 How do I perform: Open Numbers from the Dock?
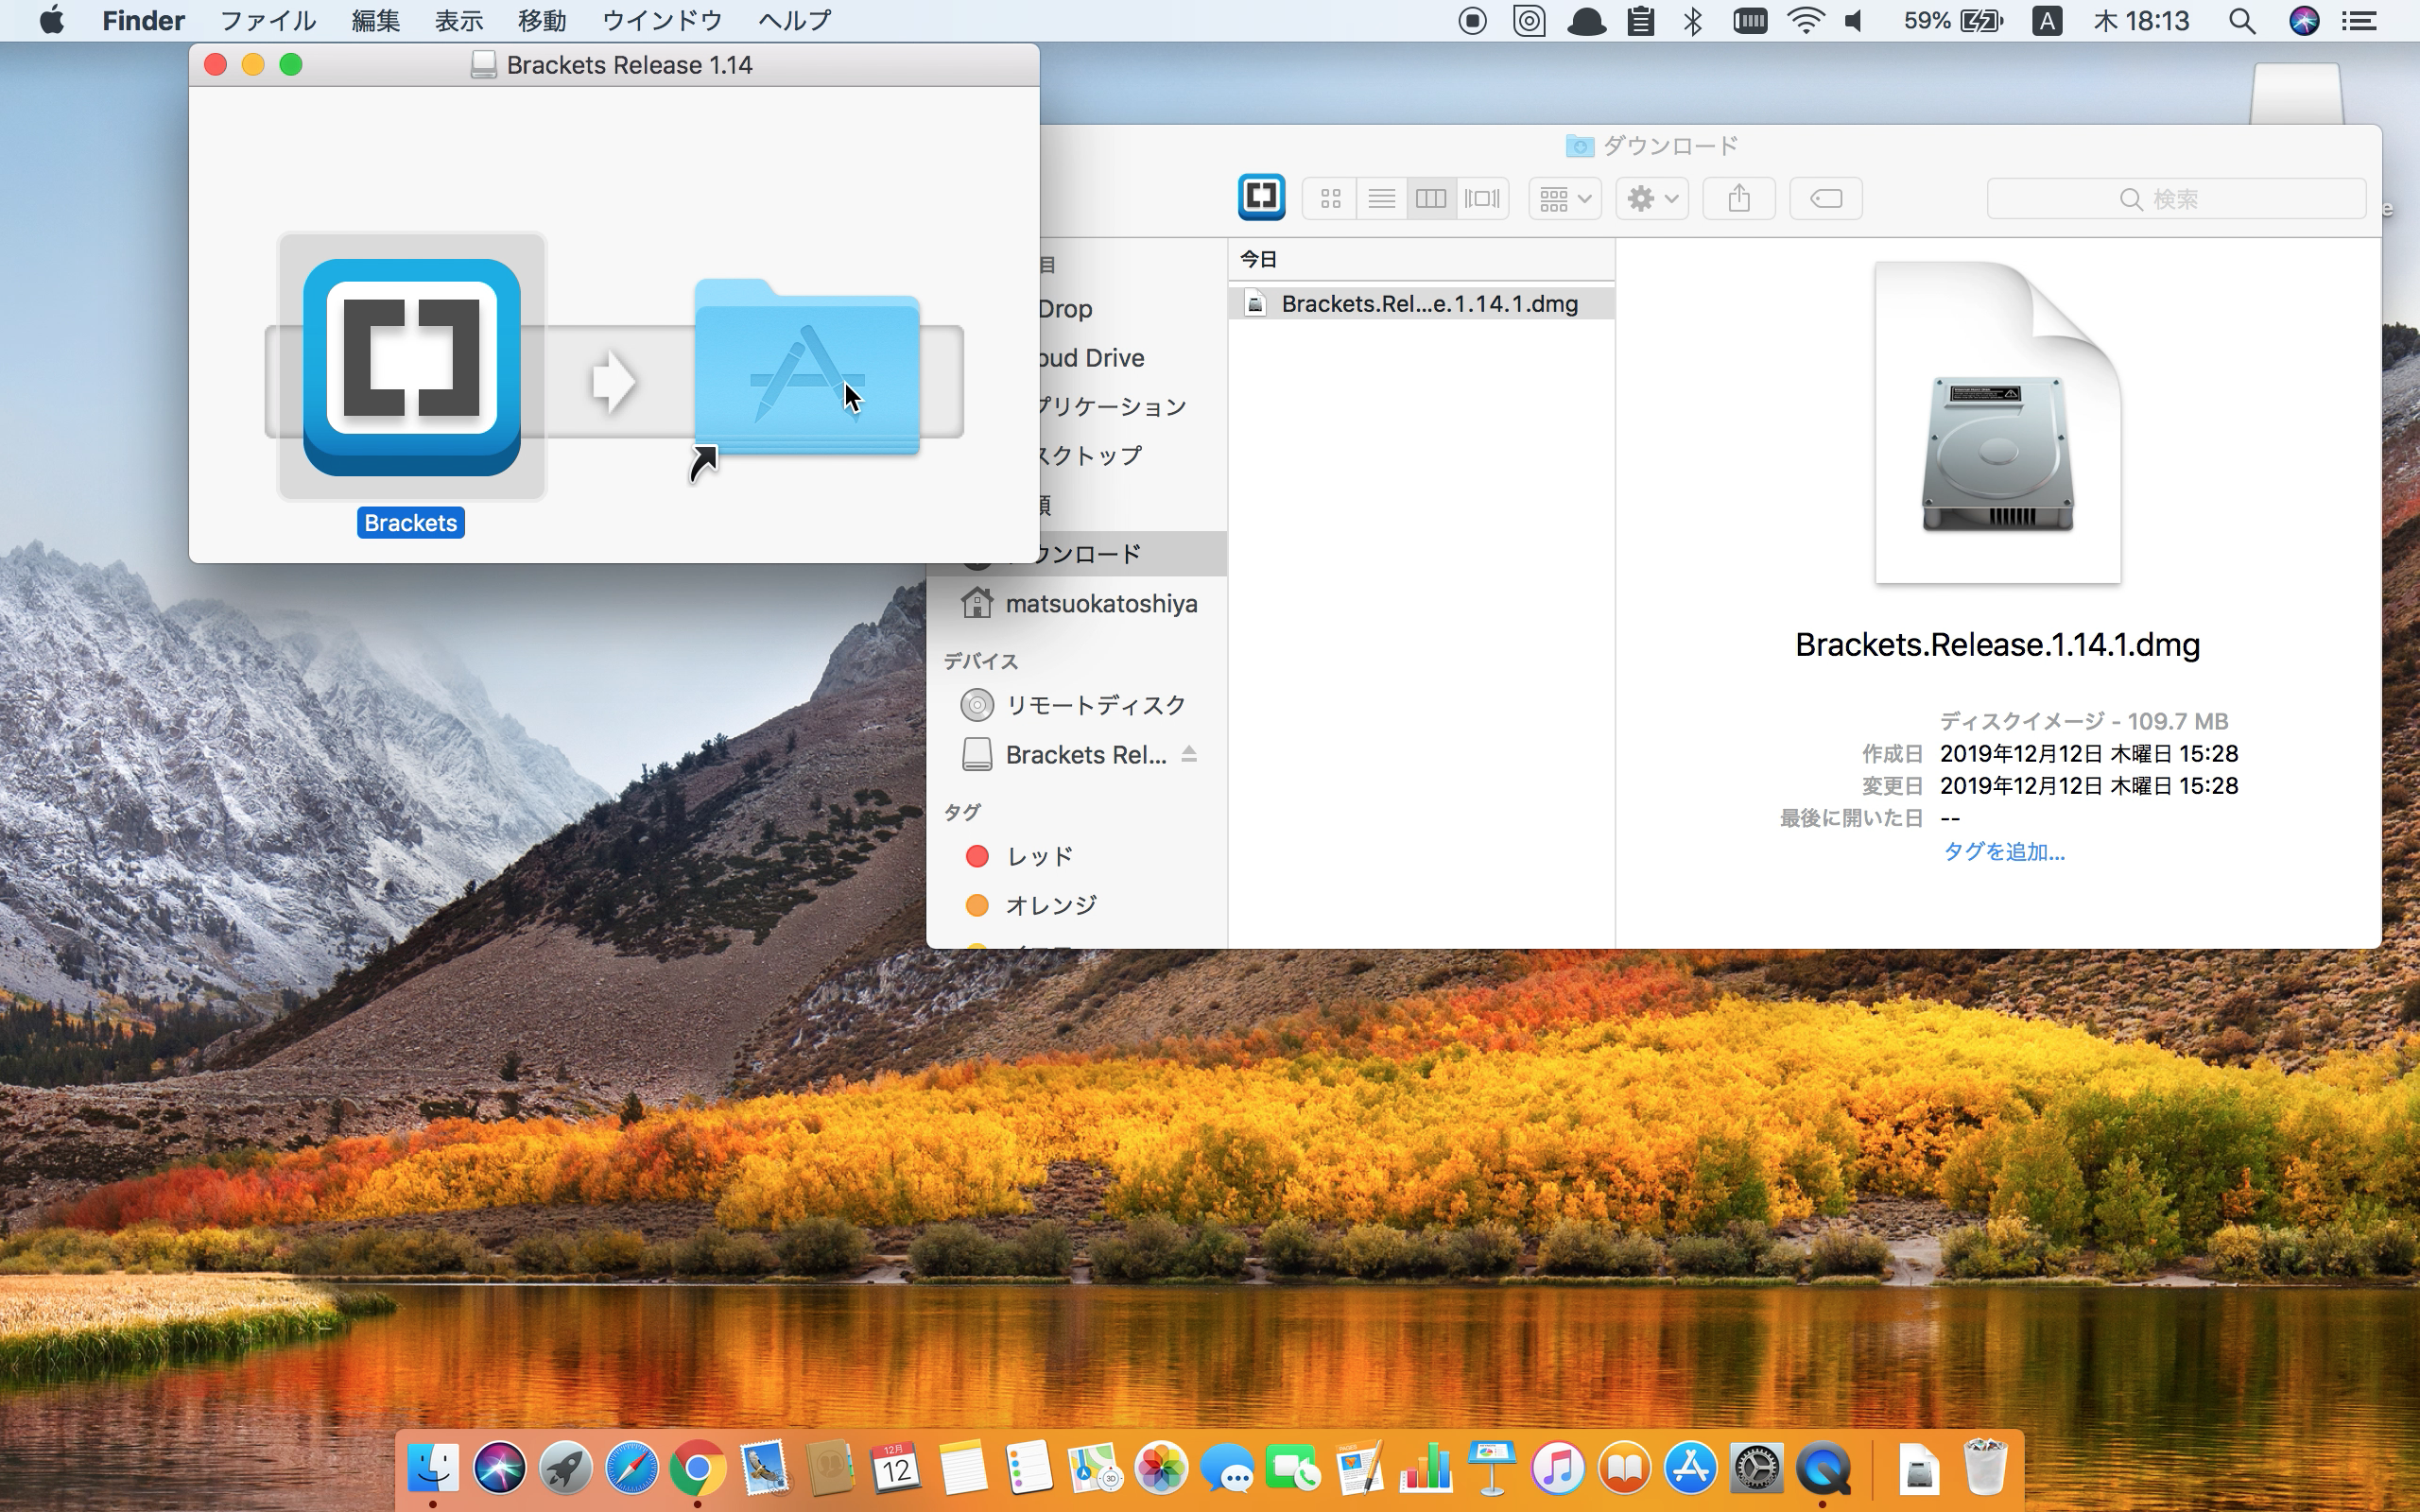pyautogui.click(x=1426, y=1468)
